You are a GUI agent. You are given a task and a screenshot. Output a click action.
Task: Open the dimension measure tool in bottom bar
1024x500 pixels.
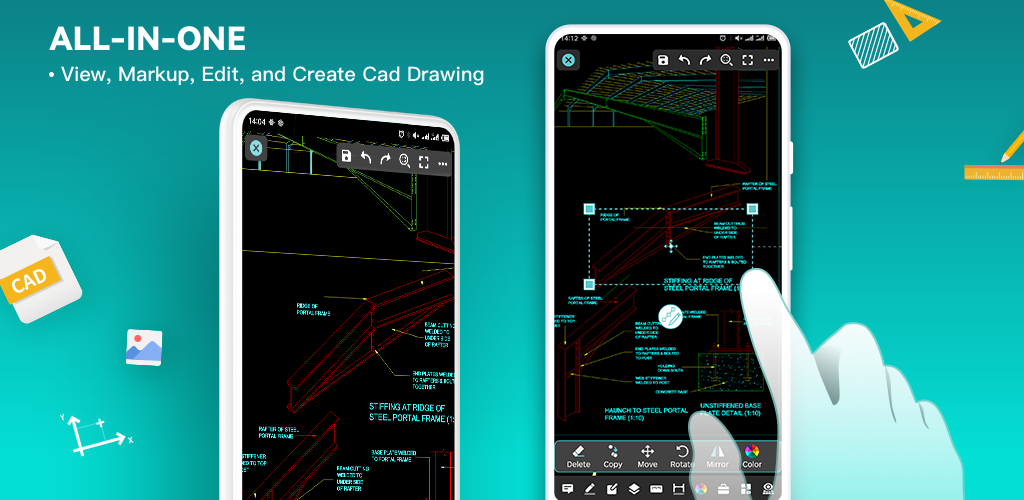(679, 489)
